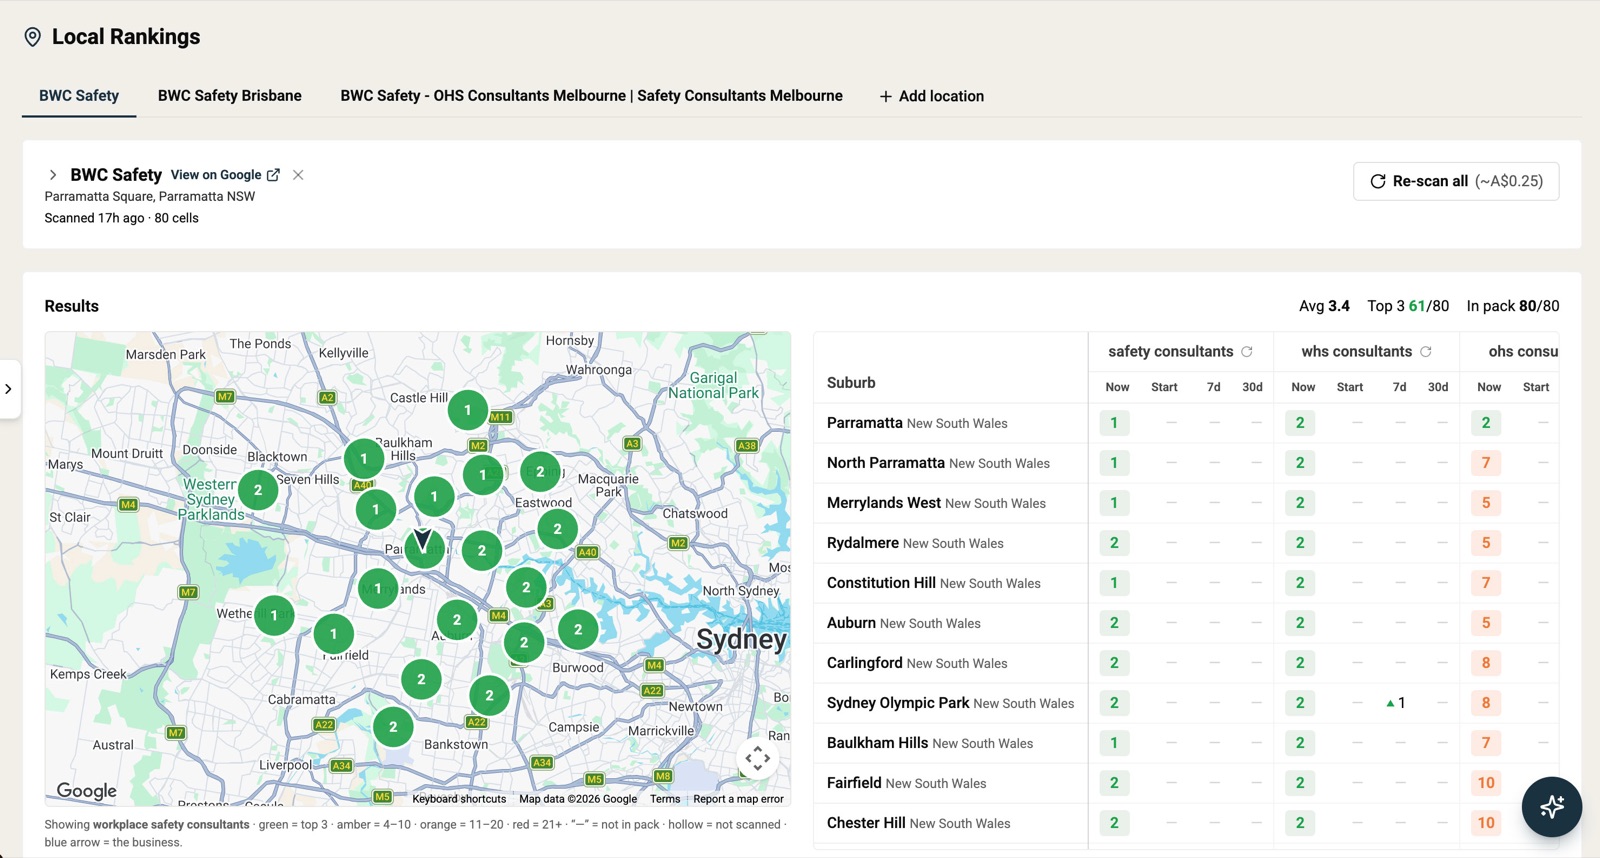Click the rank 2 marker near Bankstown
1600x858 pixels.
tap(393, 727)
